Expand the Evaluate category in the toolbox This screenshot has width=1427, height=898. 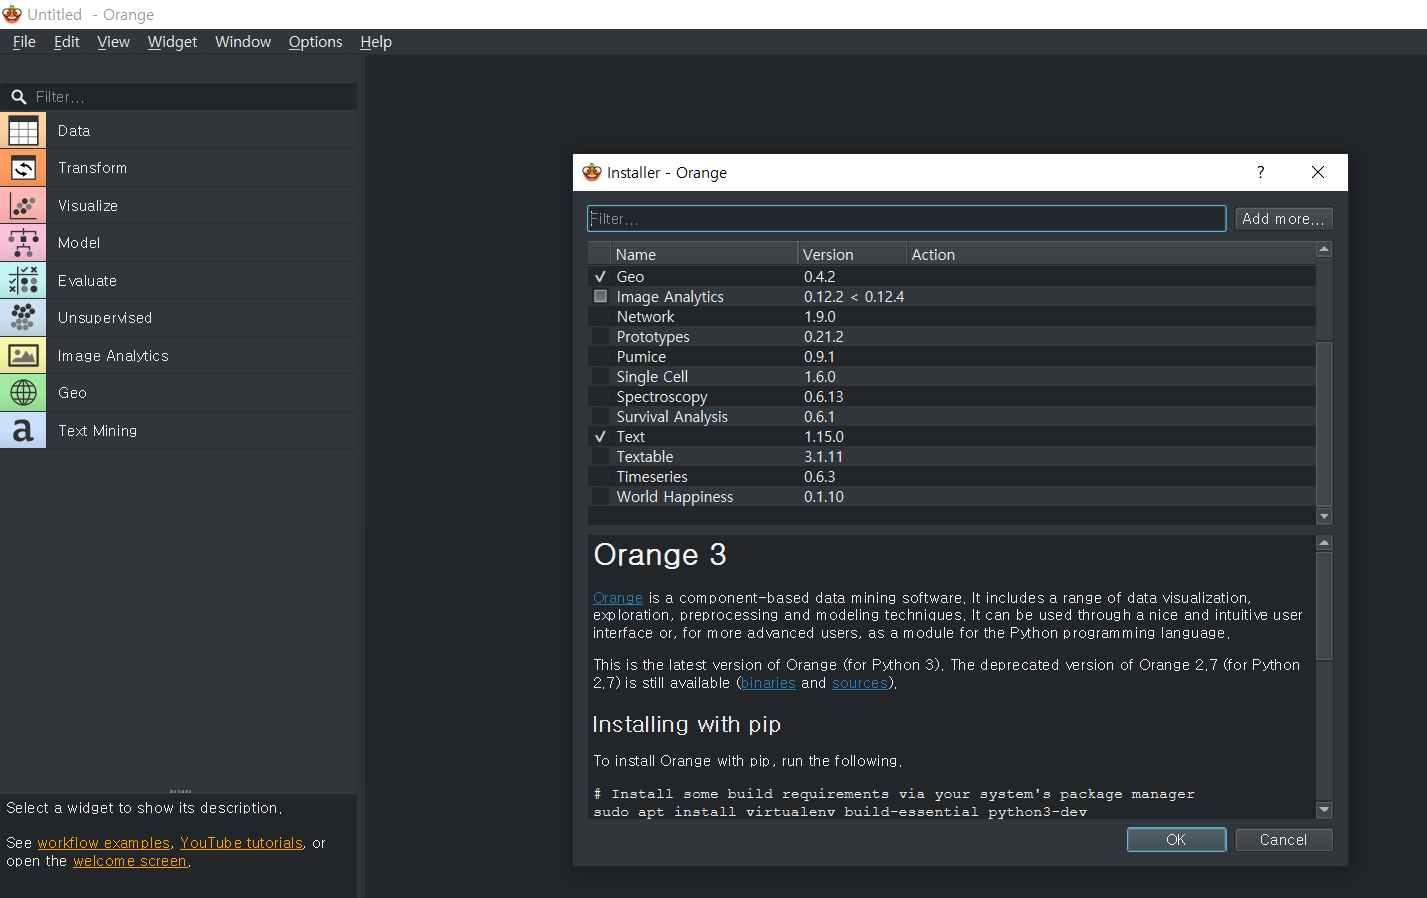(x=180, y=281)
